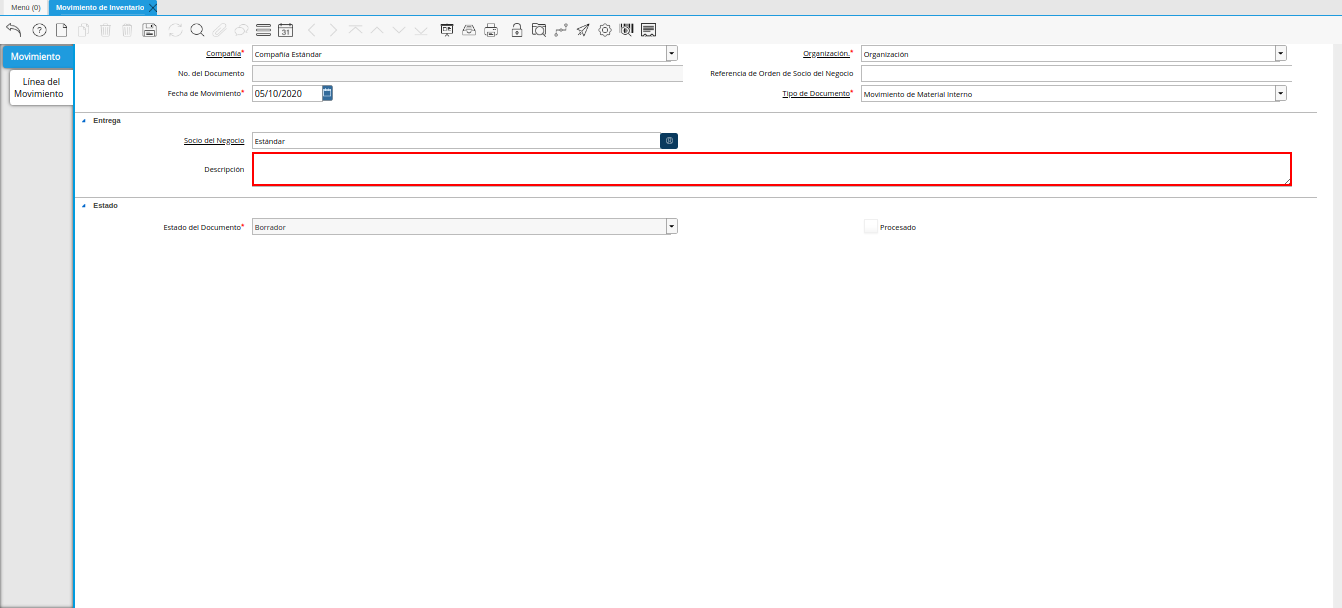Screen dimensions: 1342x608
Task: Click the Fecha de Movimiento date field
Action: pos(287,93)
